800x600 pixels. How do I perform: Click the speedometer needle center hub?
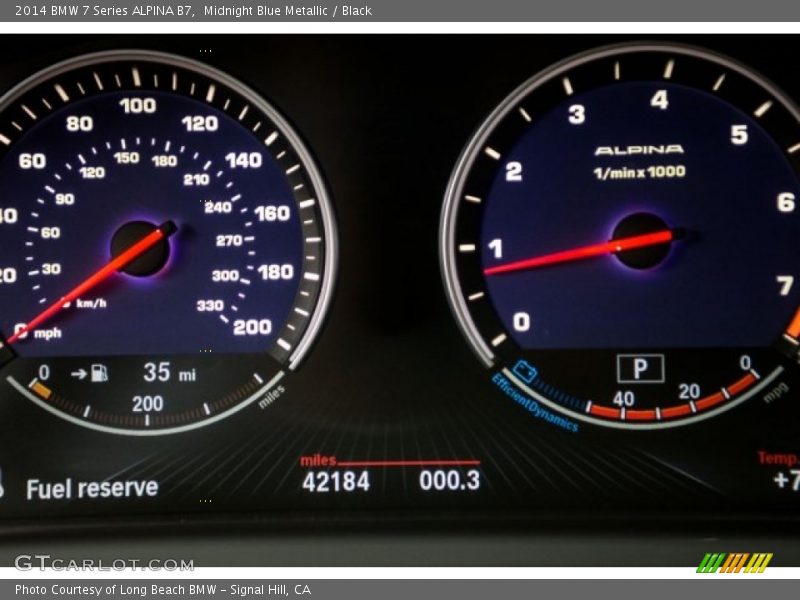tap(140, 248)
